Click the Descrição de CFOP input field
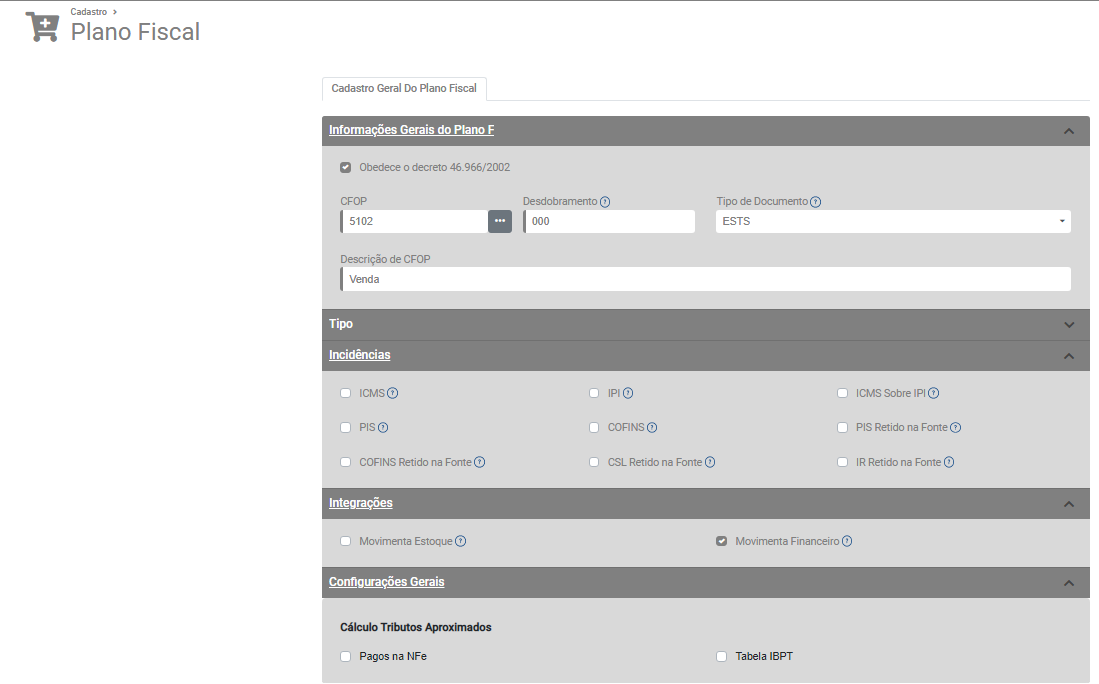The image size is (1099, 684). pyautogui.click(x=705, y=279)
